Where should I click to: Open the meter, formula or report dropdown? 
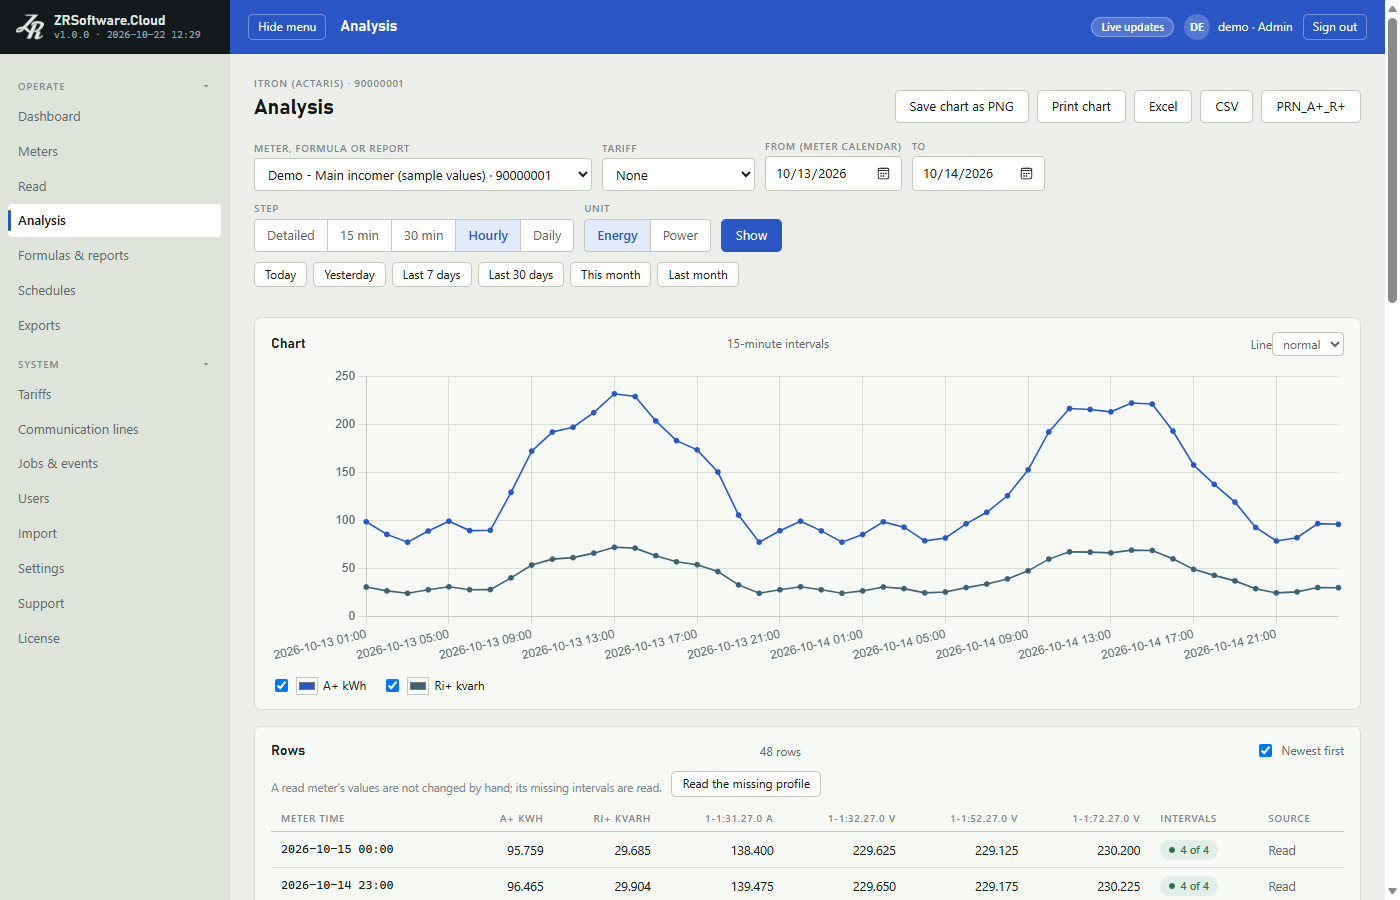tap(423, 175)
